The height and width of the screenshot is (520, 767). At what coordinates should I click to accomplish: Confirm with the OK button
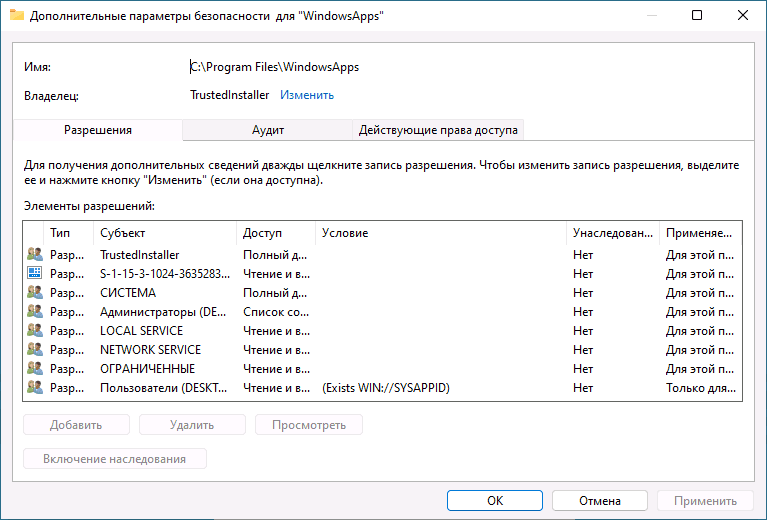pyautogui.click(x=495, y=500)
